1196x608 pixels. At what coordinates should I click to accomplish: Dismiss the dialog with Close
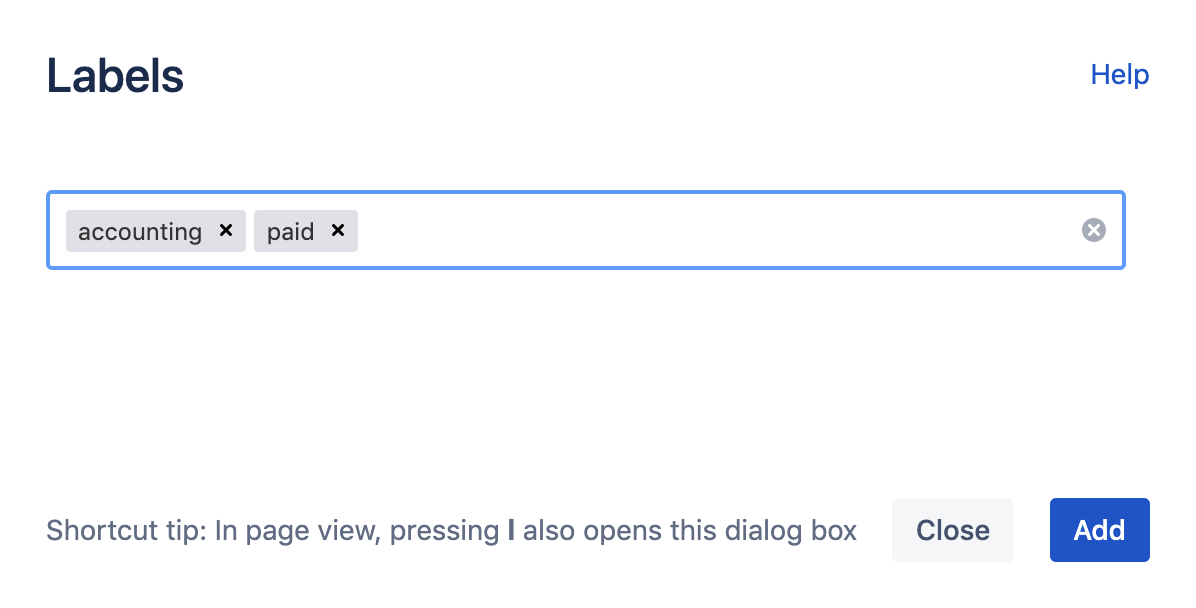(x=952, y=530)
